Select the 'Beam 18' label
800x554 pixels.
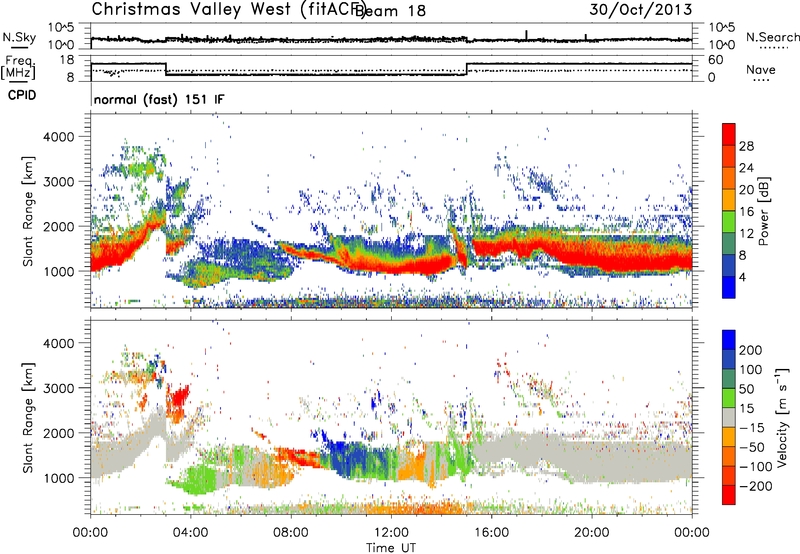[390, 10]
